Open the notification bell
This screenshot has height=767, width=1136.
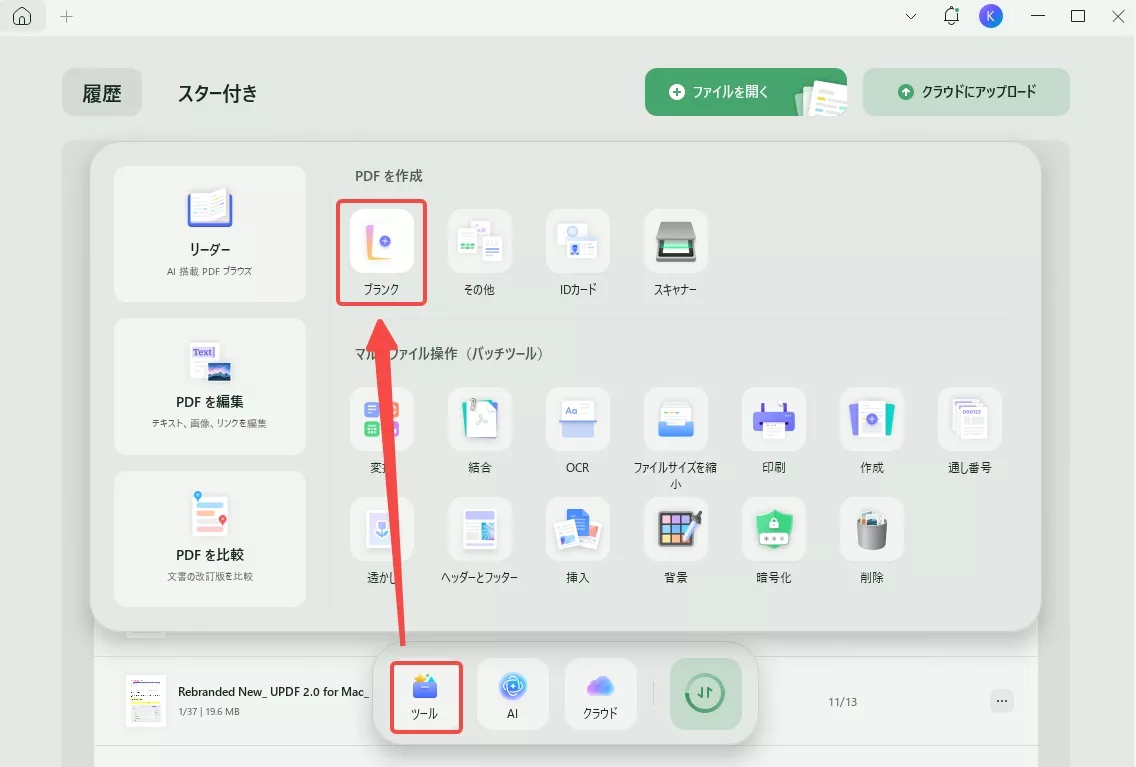tap(951, 16)
